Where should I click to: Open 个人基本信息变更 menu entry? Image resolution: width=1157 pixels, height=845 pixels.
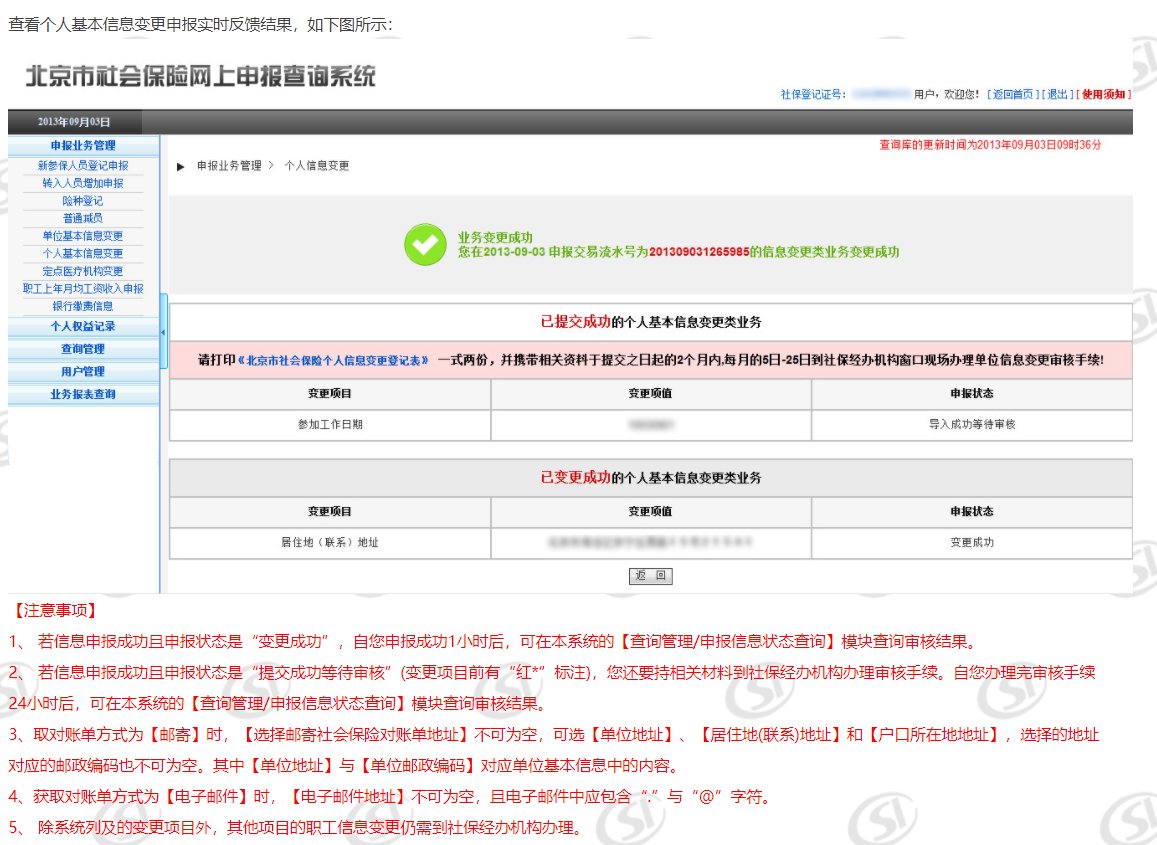pyautogui.click(x=83, y=254)
